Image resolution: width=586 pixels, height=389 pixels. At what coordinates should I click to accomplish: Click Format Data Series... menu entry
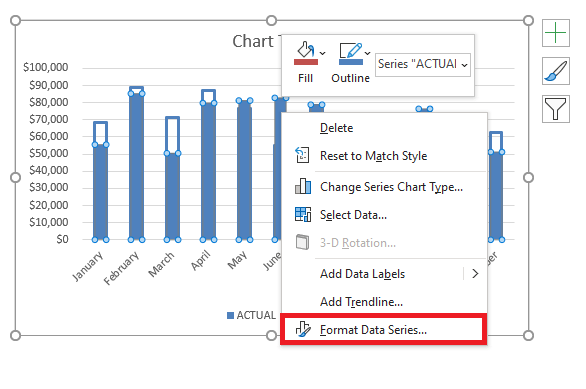tap(384, 330)
